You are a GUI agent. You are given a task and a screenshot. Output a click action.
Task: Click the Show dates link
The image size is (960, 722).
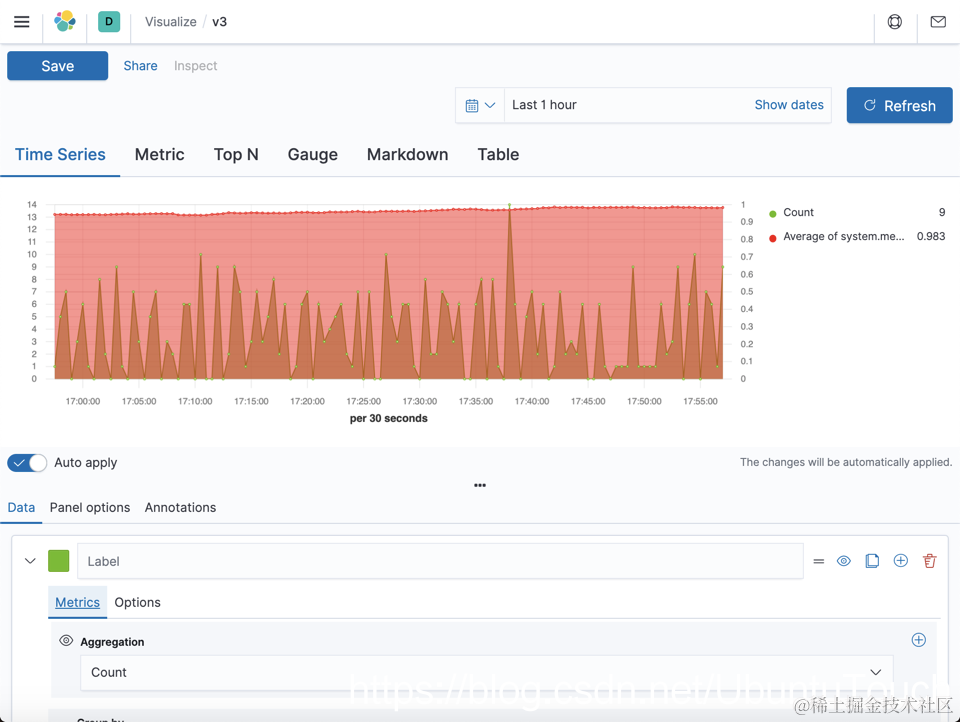click(x=789, y=105)
